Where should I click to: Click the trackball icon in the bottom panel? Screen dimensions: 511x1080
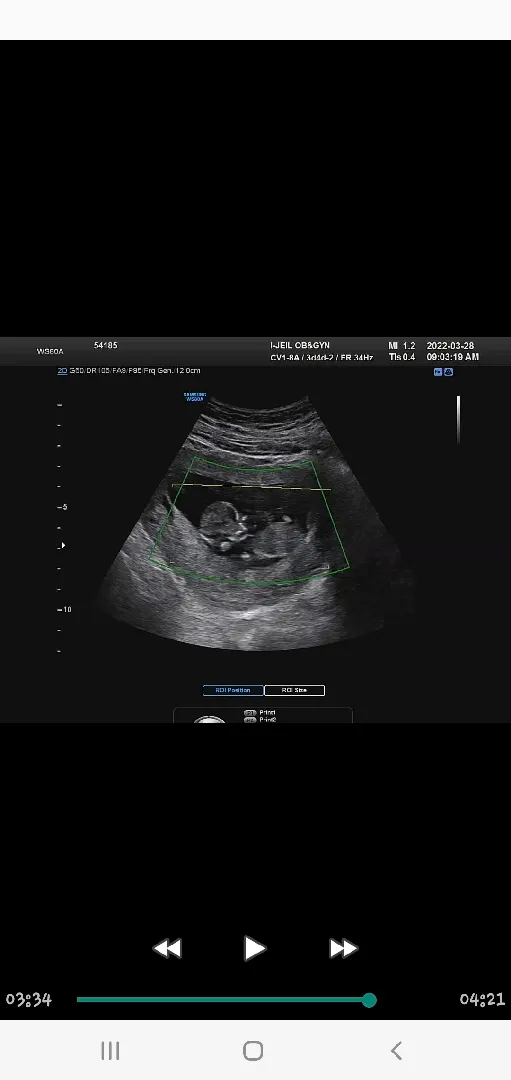pyautogui.click(x=209, y=719)
